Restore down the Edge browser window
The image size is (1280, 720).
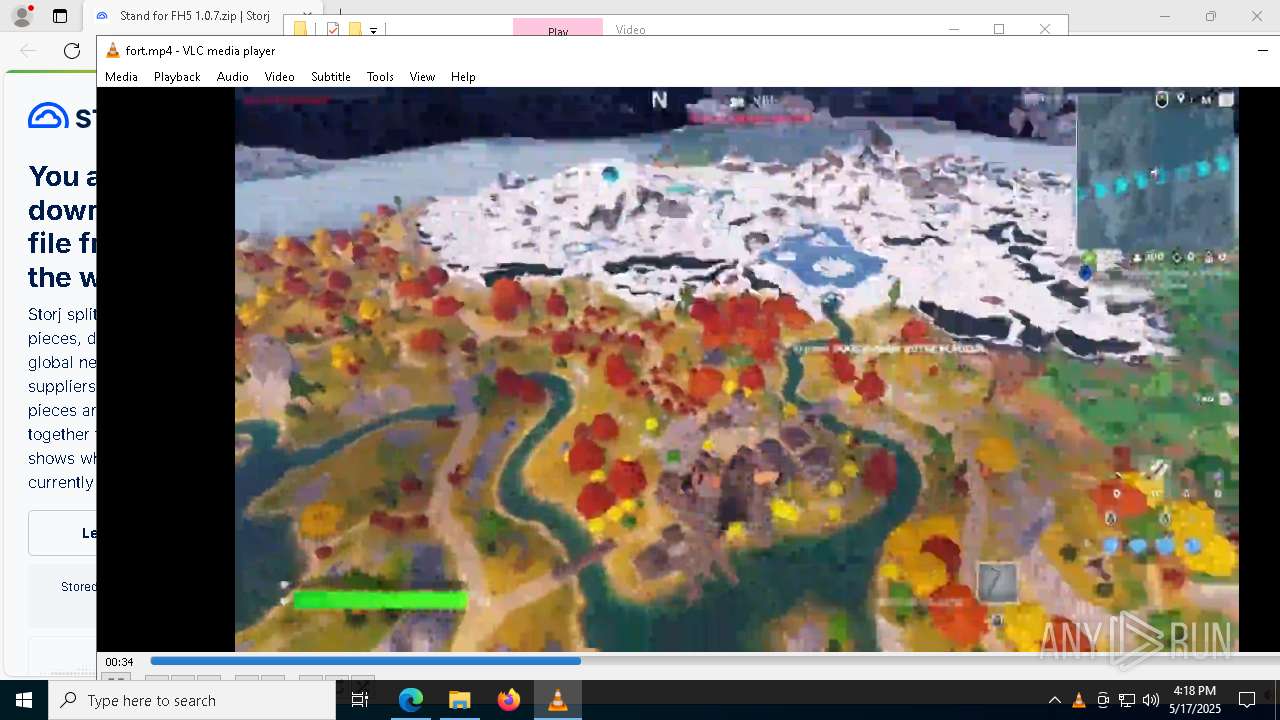coord(1210,16)
